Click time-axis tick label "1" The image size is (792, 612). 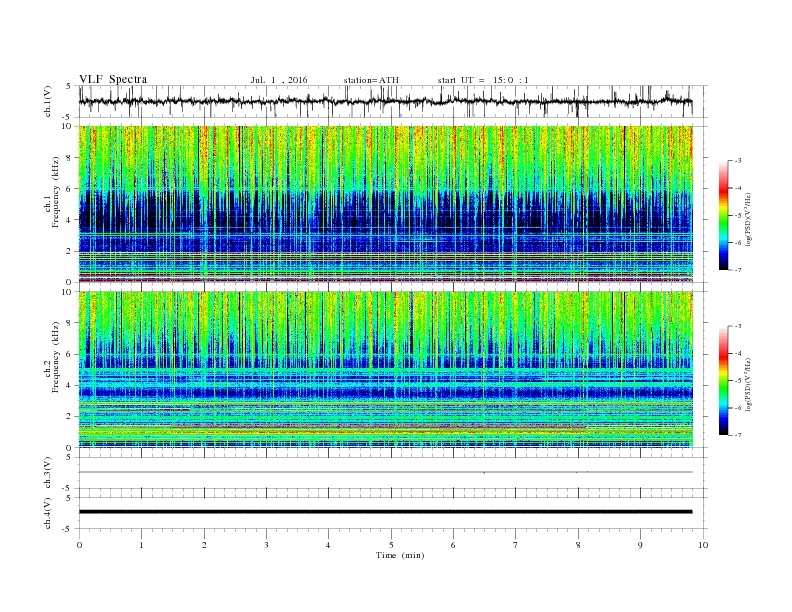click(141, 545)
